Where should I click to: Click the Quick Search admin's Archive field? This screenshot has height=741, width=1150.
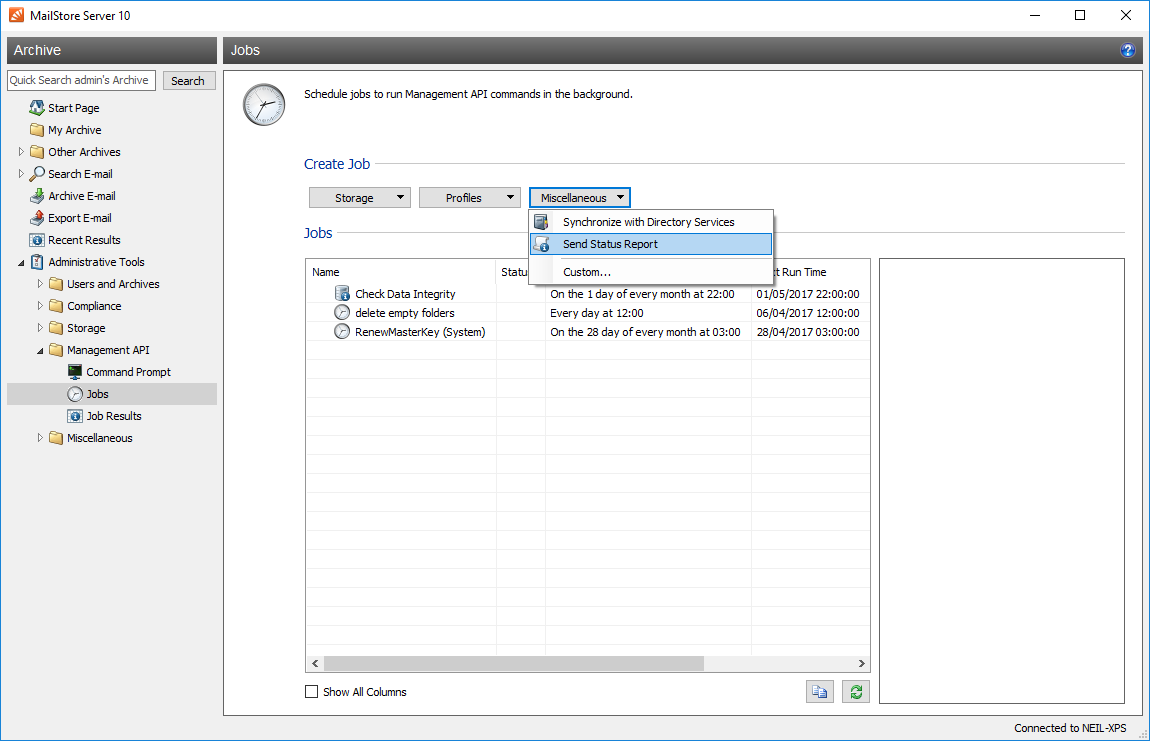pyautogui.click(x=81, y=81)
